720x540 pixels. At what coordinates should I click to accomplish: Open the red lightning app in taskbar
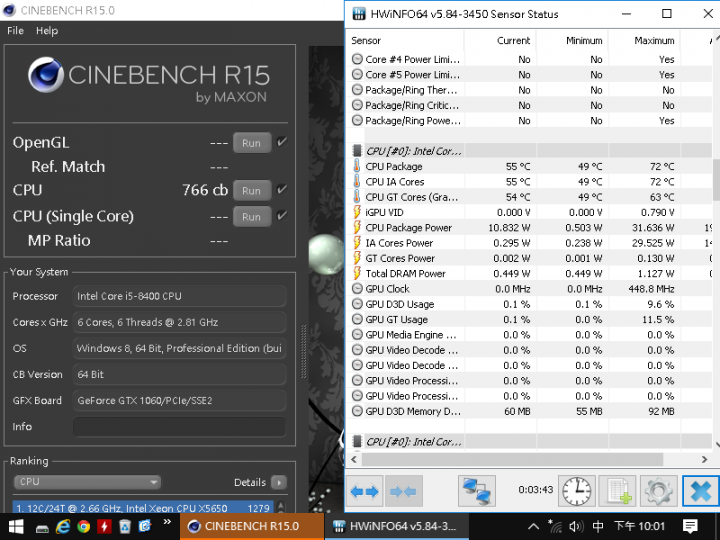pyautogui.click(x=104, y=526)
